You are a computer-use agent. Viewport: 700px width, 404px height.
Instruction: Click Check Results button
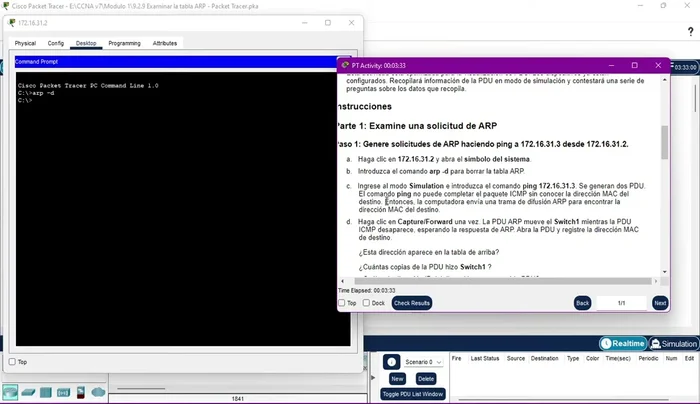click(412, 303)
